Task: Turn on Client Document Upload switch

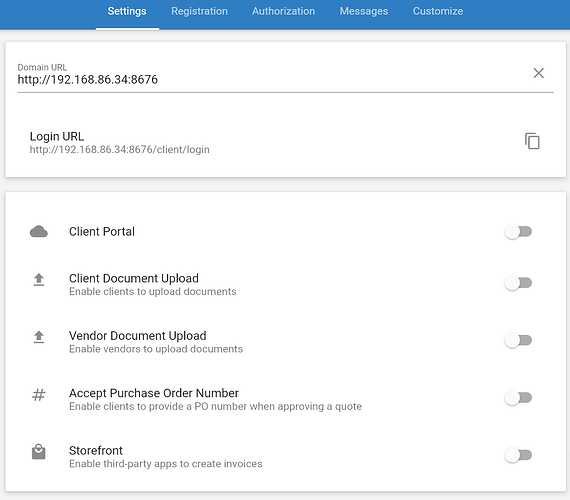Action: 518,283
